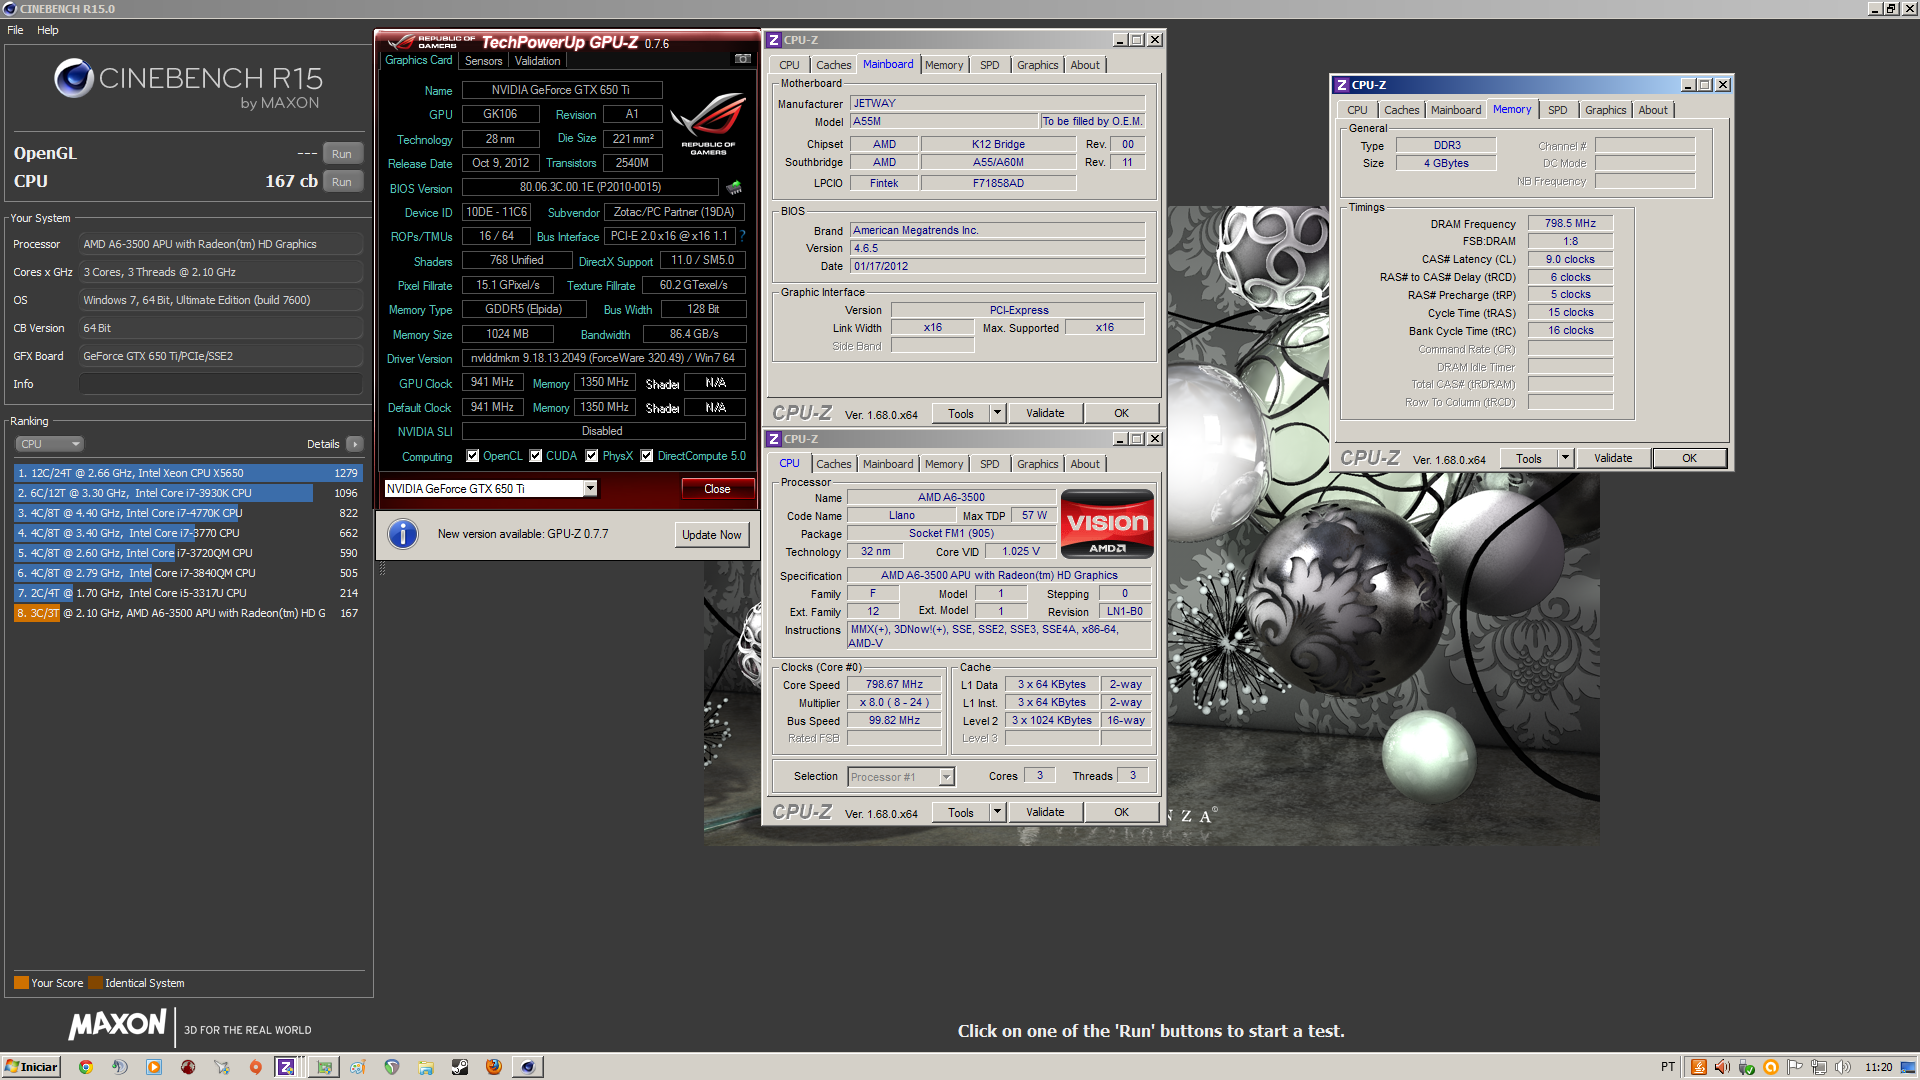This screenshot has height=1080, width=1920.
Task: Click the Safely Remove Hardware tray icon
Action: click(x=1746, y=1067)
